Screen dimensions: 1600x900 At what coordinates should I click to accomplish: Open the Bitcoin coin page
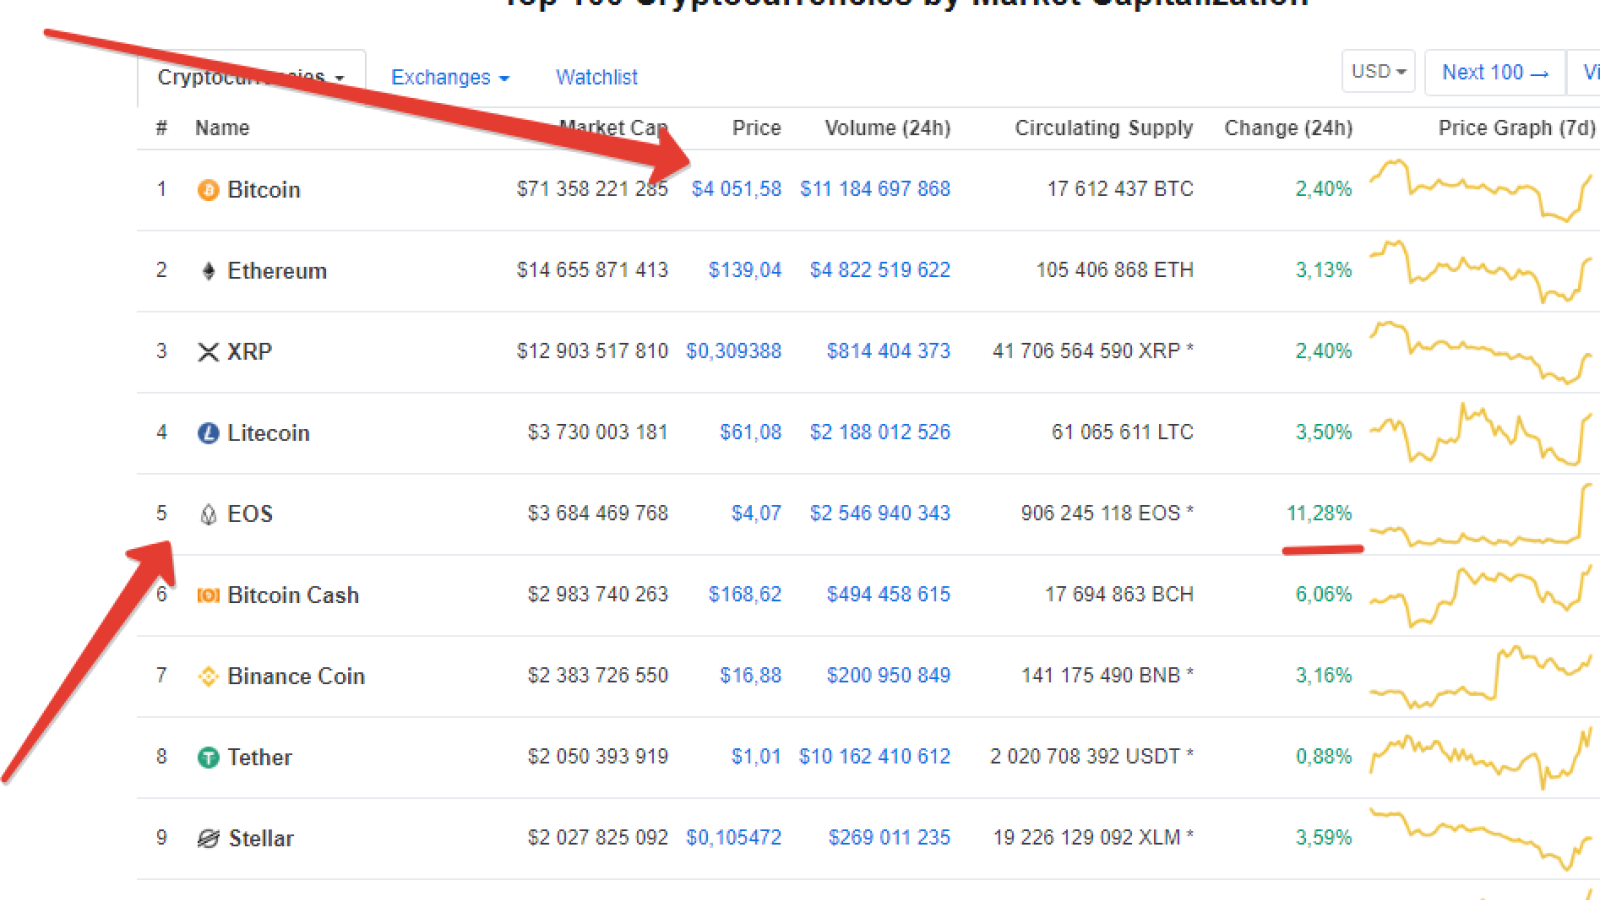pos(264,190)
